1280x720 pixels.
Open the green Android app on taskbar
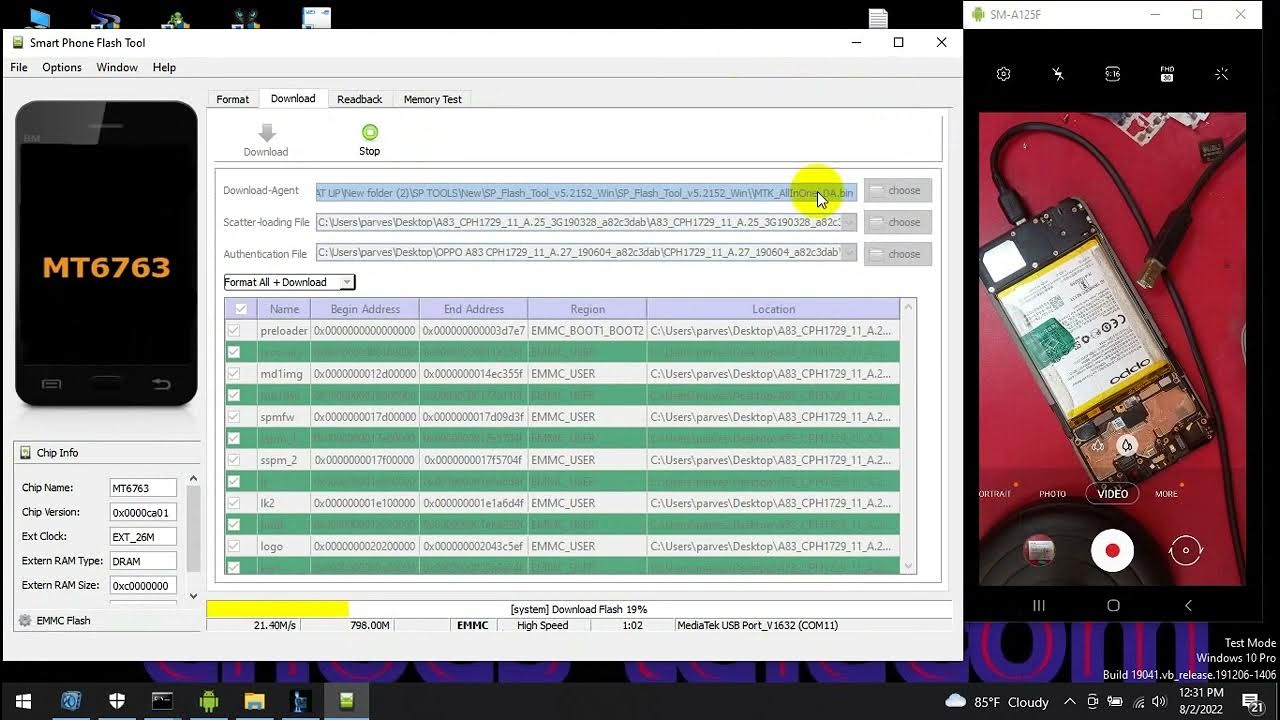pyautogui.click(x=208, y=701)
